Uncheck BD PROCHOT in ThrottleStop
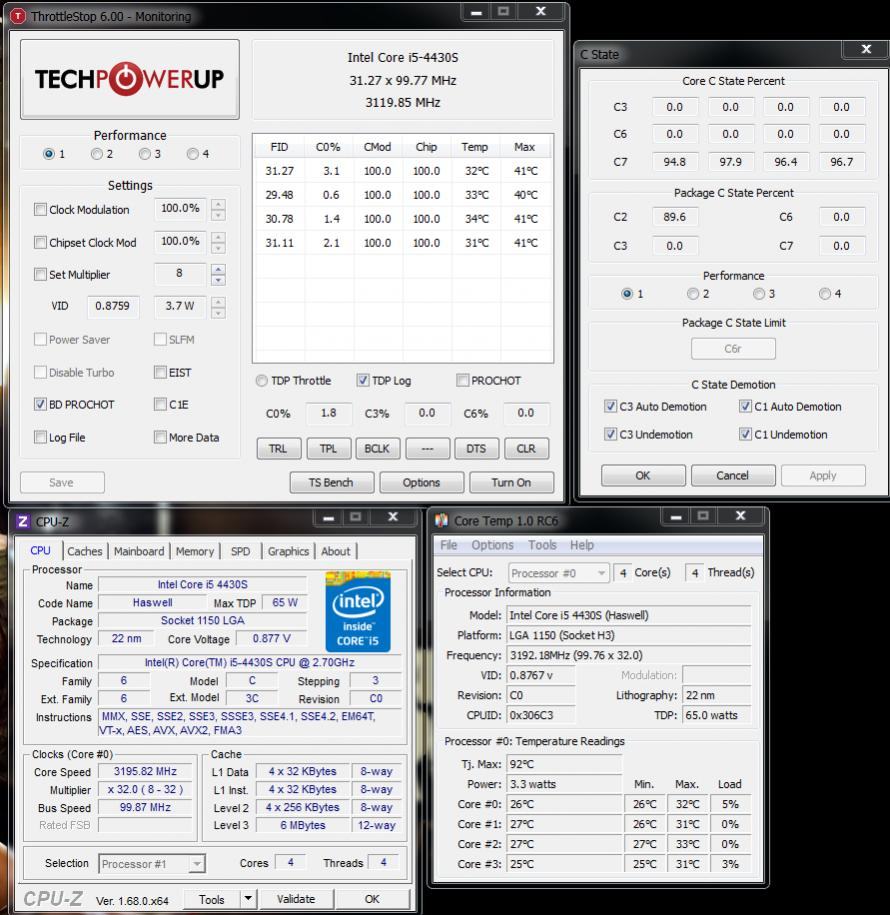The image size is (890, 915). pyautogui.click(x=40, y=404)
